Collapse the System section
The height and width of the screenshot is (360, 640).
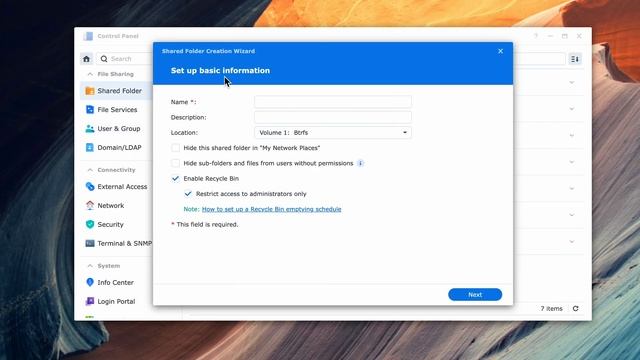[x=90, y=266]
